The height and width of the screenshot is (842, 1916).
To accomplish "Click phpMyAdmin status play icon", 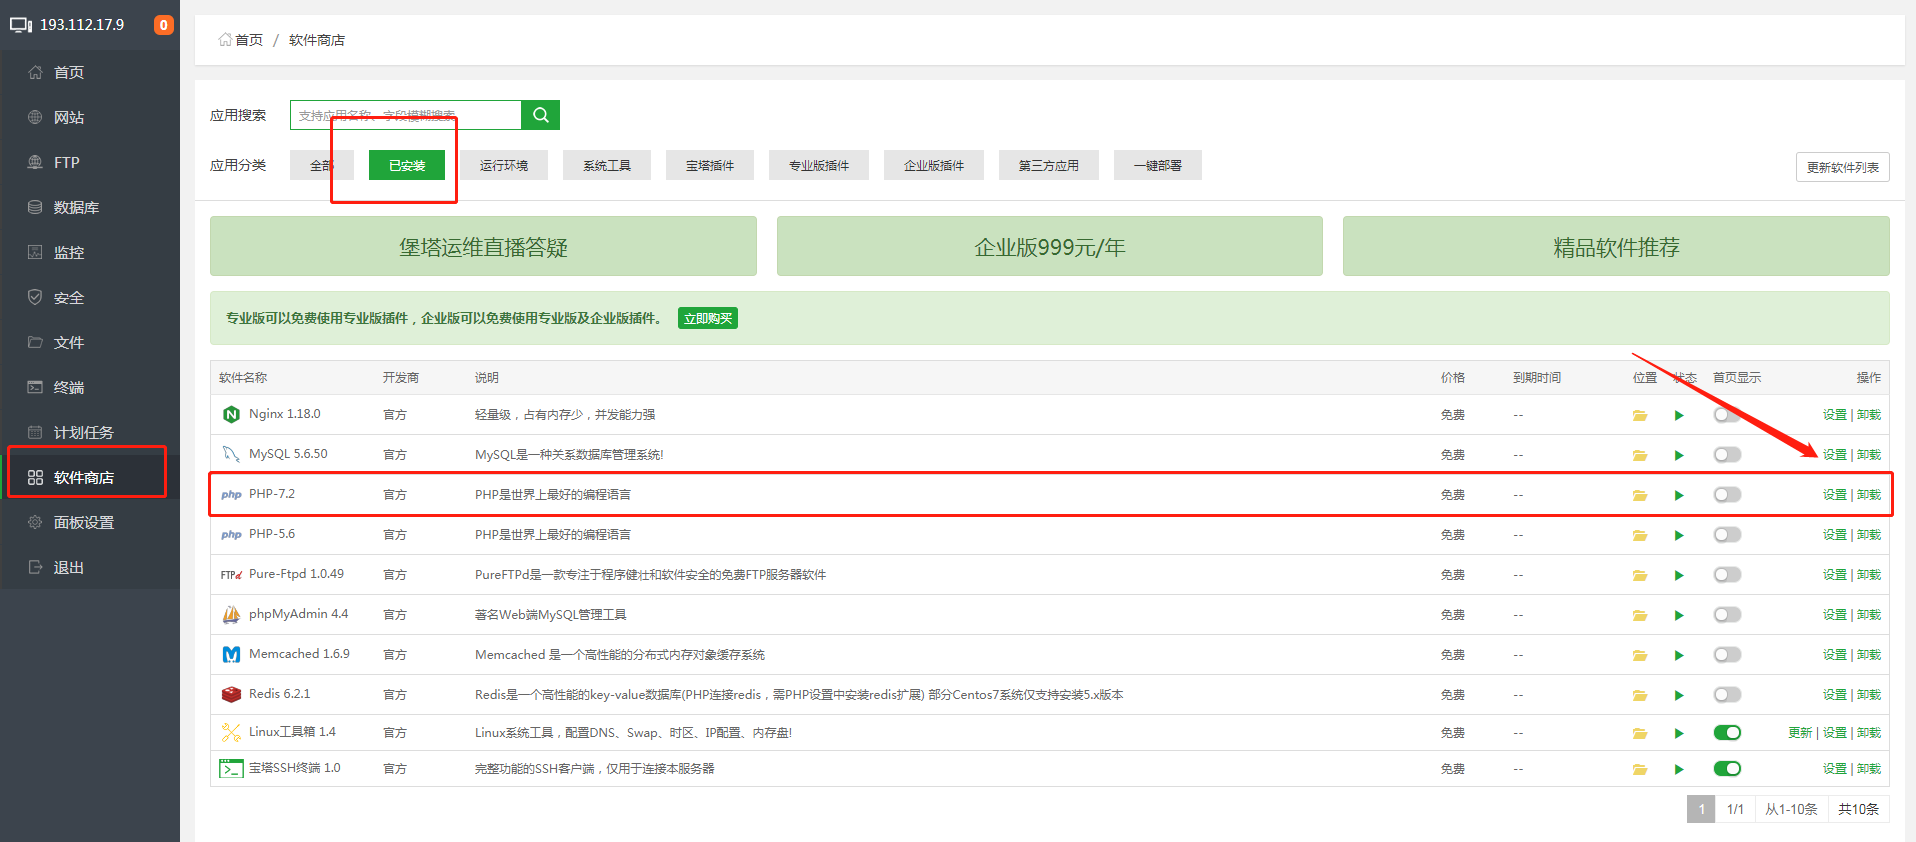I will pyautogui.click(x=1679, y=615).
